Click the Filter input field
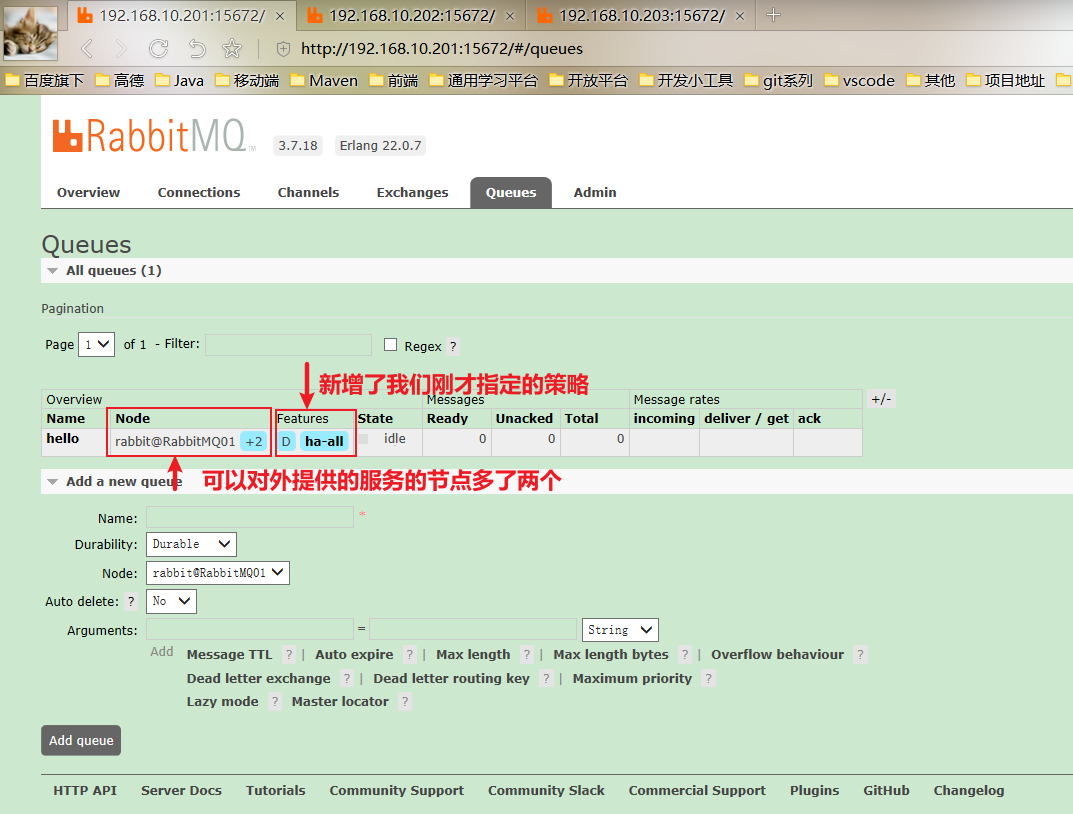1073x814 pixels. click(288, 345)
